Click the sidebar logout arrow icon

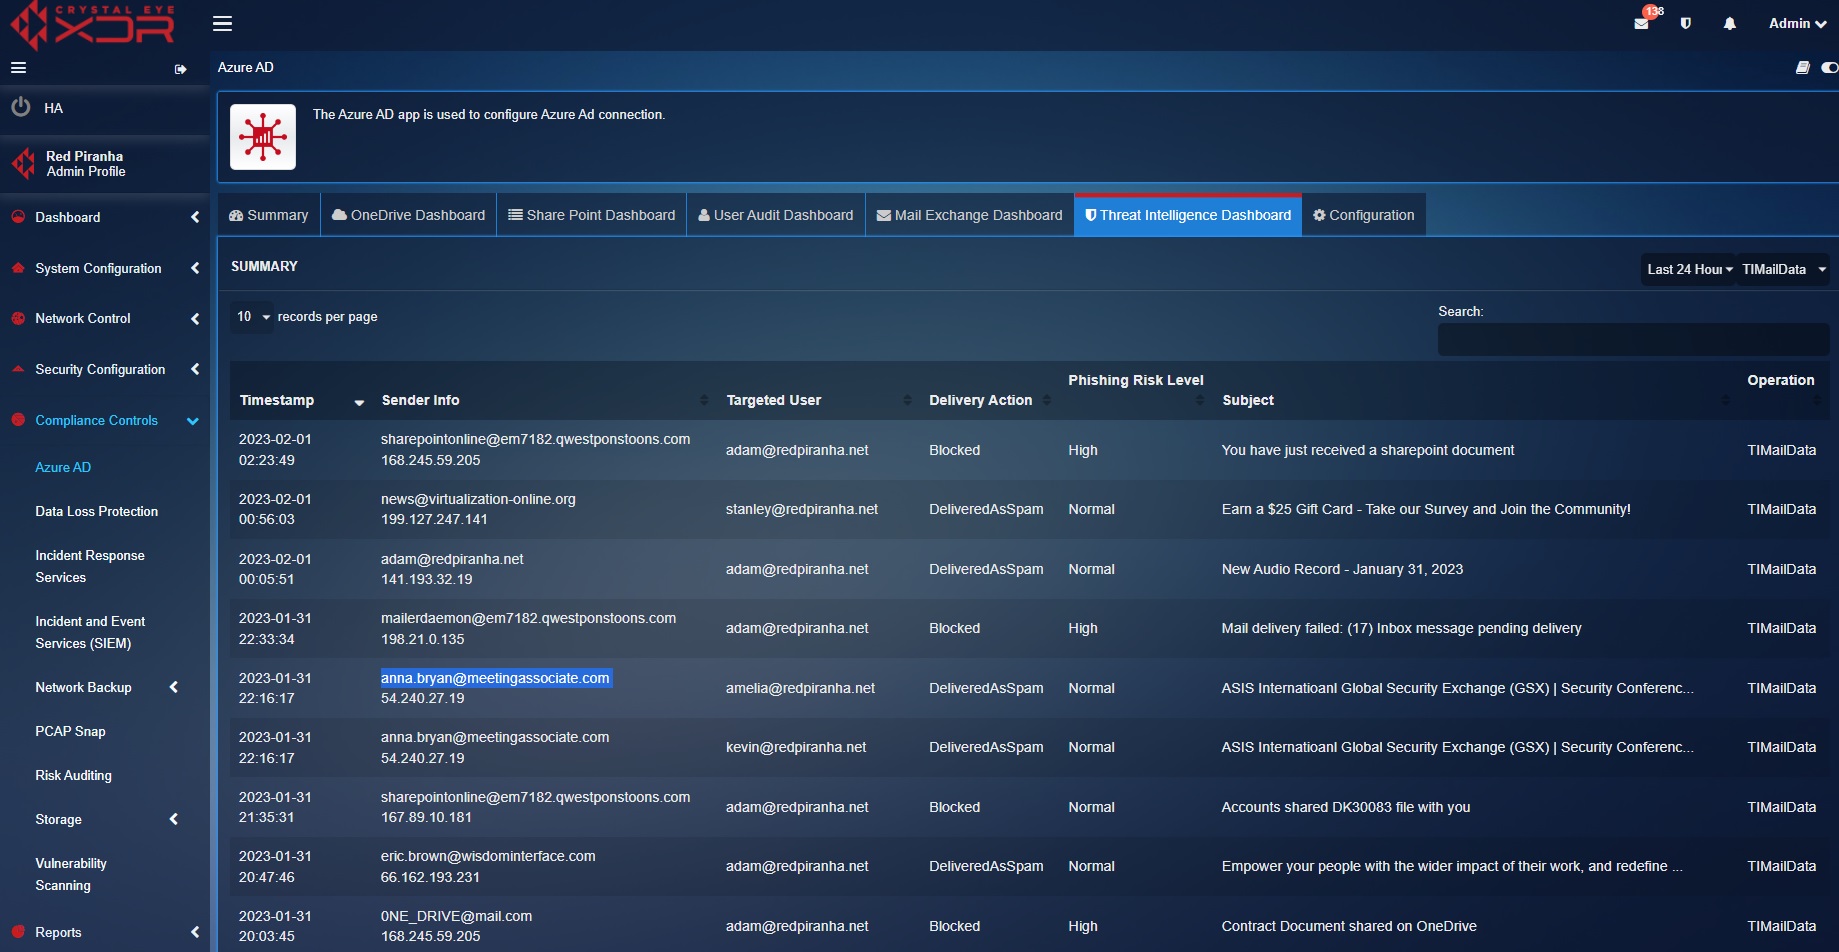(x=180, y=69)
